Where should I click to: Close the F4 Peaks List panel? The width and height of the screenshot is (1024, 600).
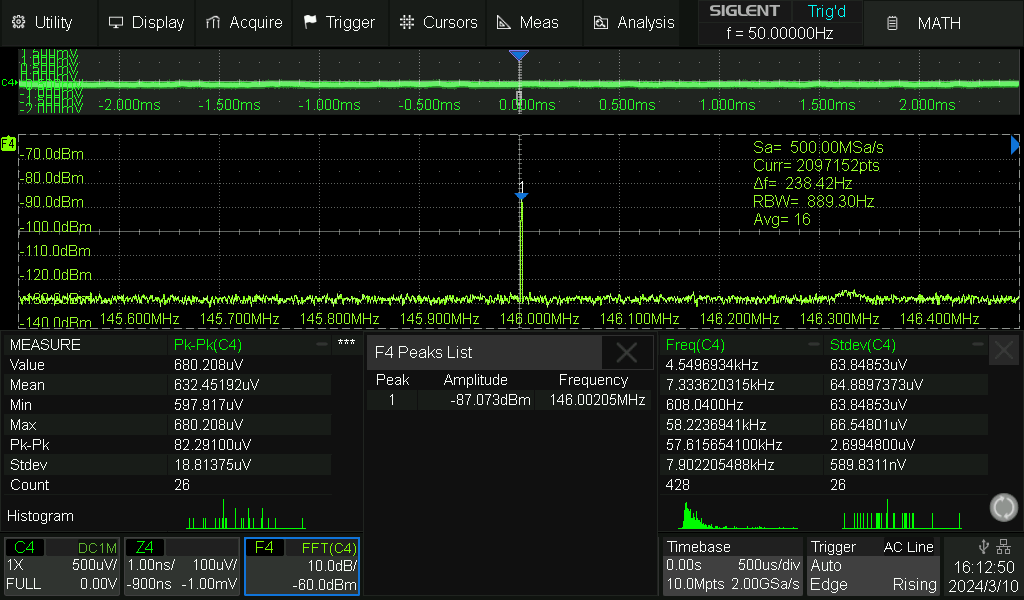(x=627, y=352)
